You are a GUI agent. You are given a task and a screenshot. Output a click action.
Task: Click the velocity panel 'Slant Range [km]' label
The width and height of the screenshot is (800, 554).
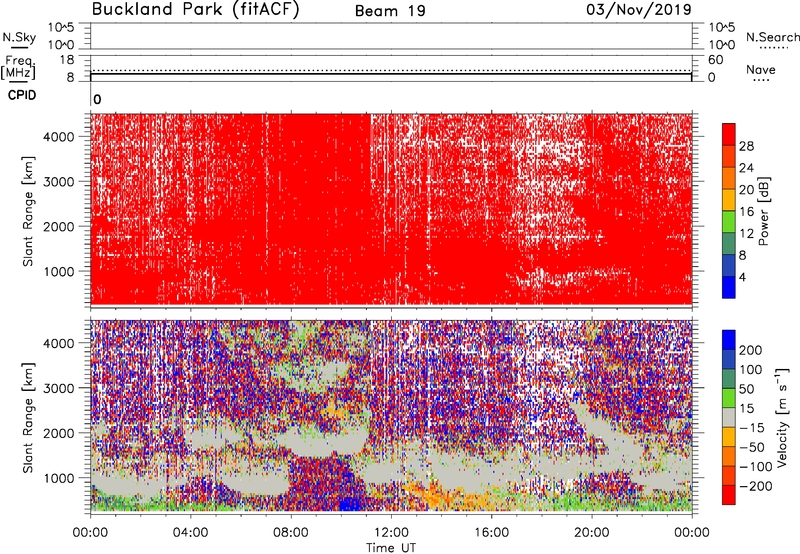[28, 417]
